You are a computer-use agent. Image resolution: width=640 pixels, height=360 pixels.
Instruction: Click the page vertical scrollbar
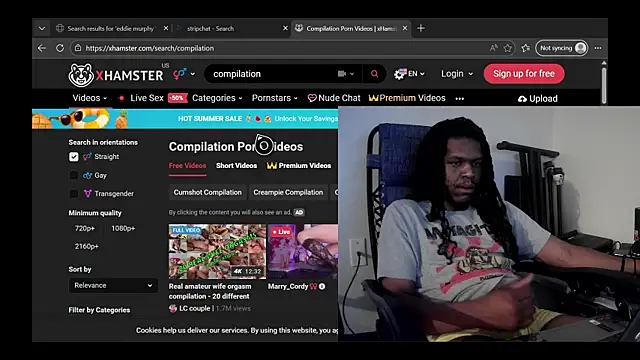point(604,85)
